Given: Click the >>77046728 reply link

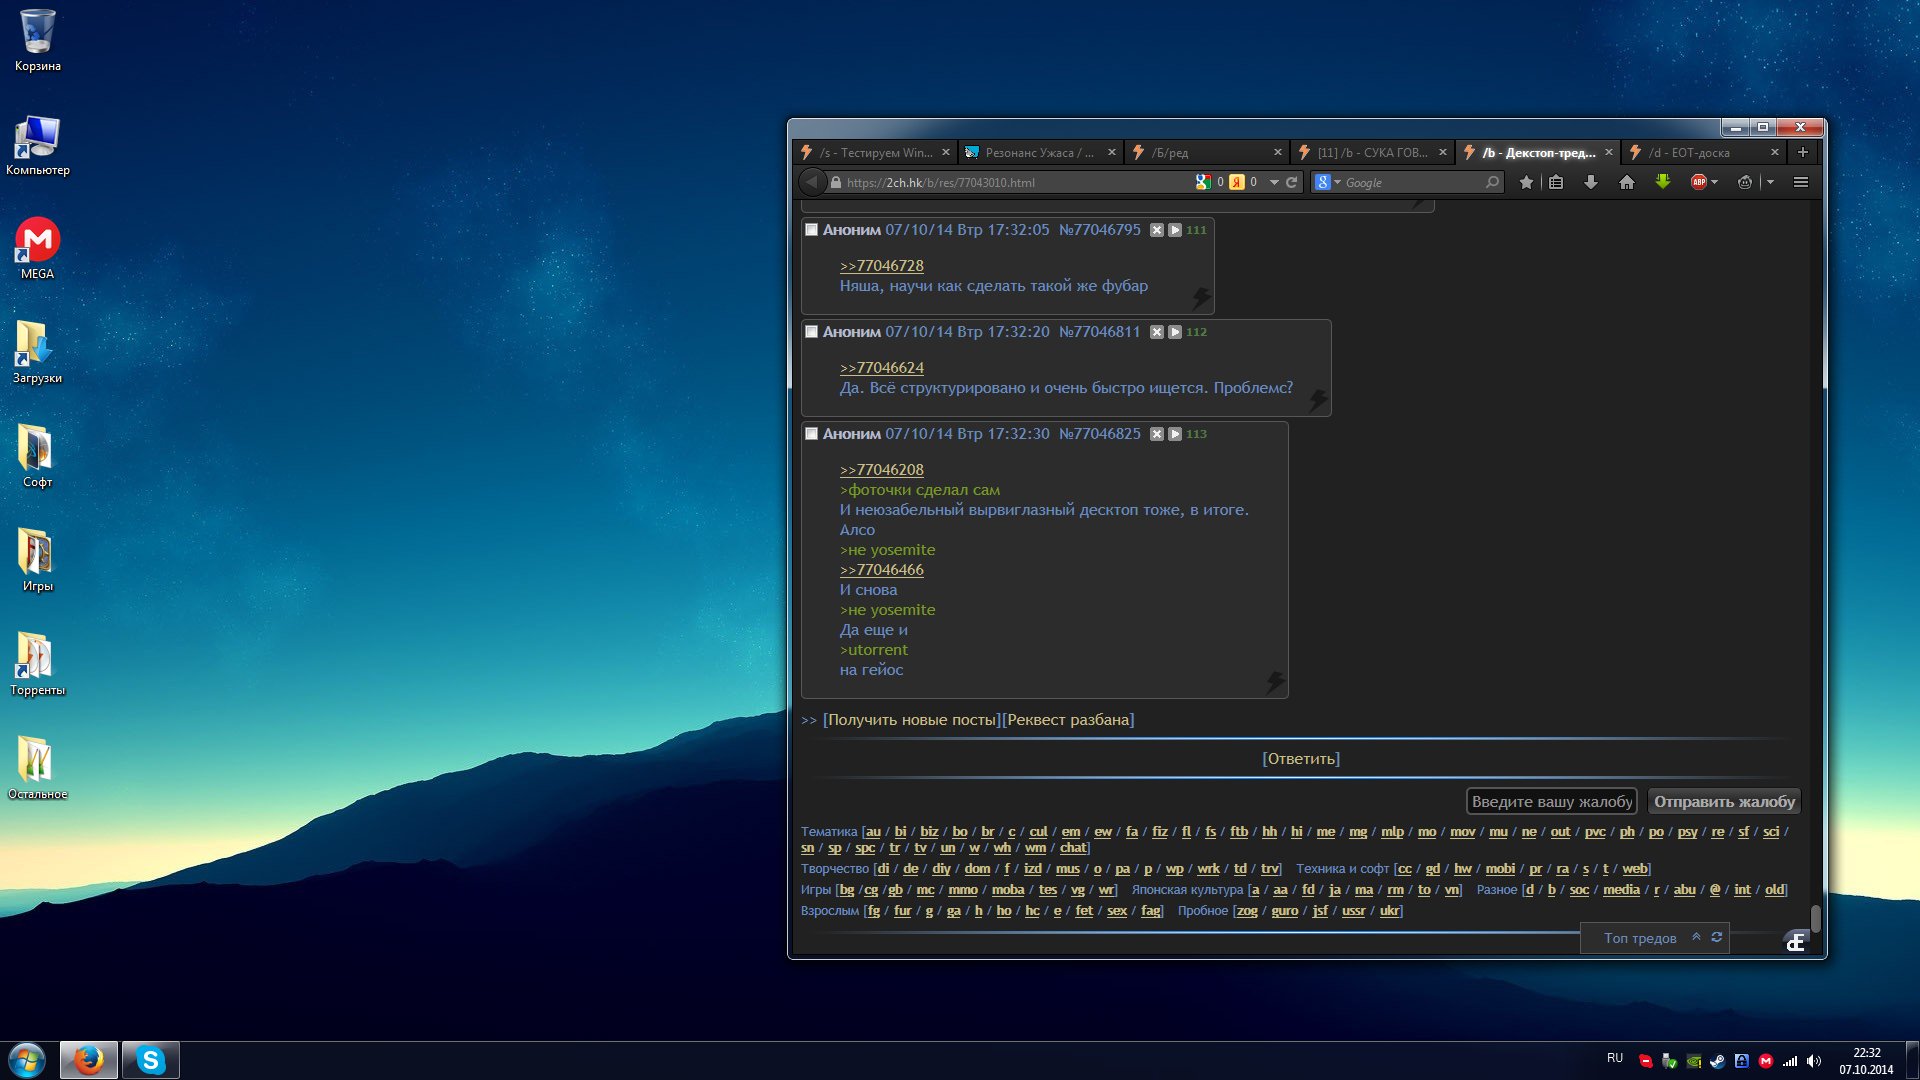Looking at the screenshot, I should [x=881, y=266].
